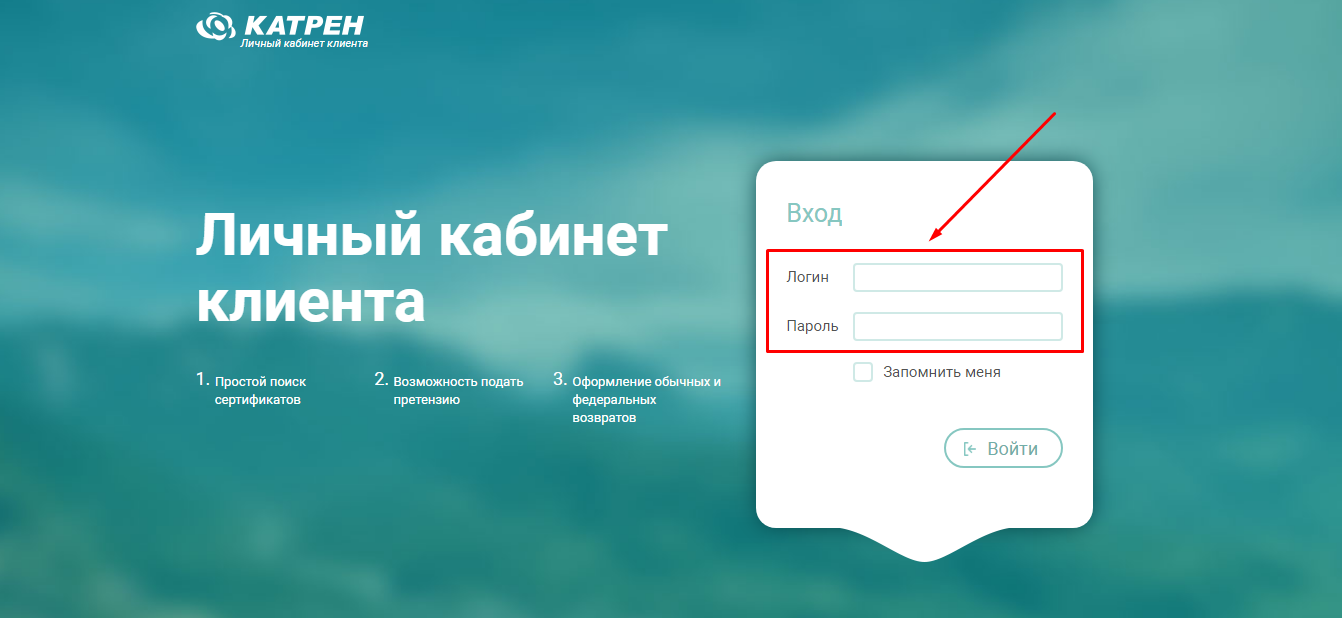This screenshot has width=1342, height=618.
Task: Click the Логин field label
Action: point(808,277)
